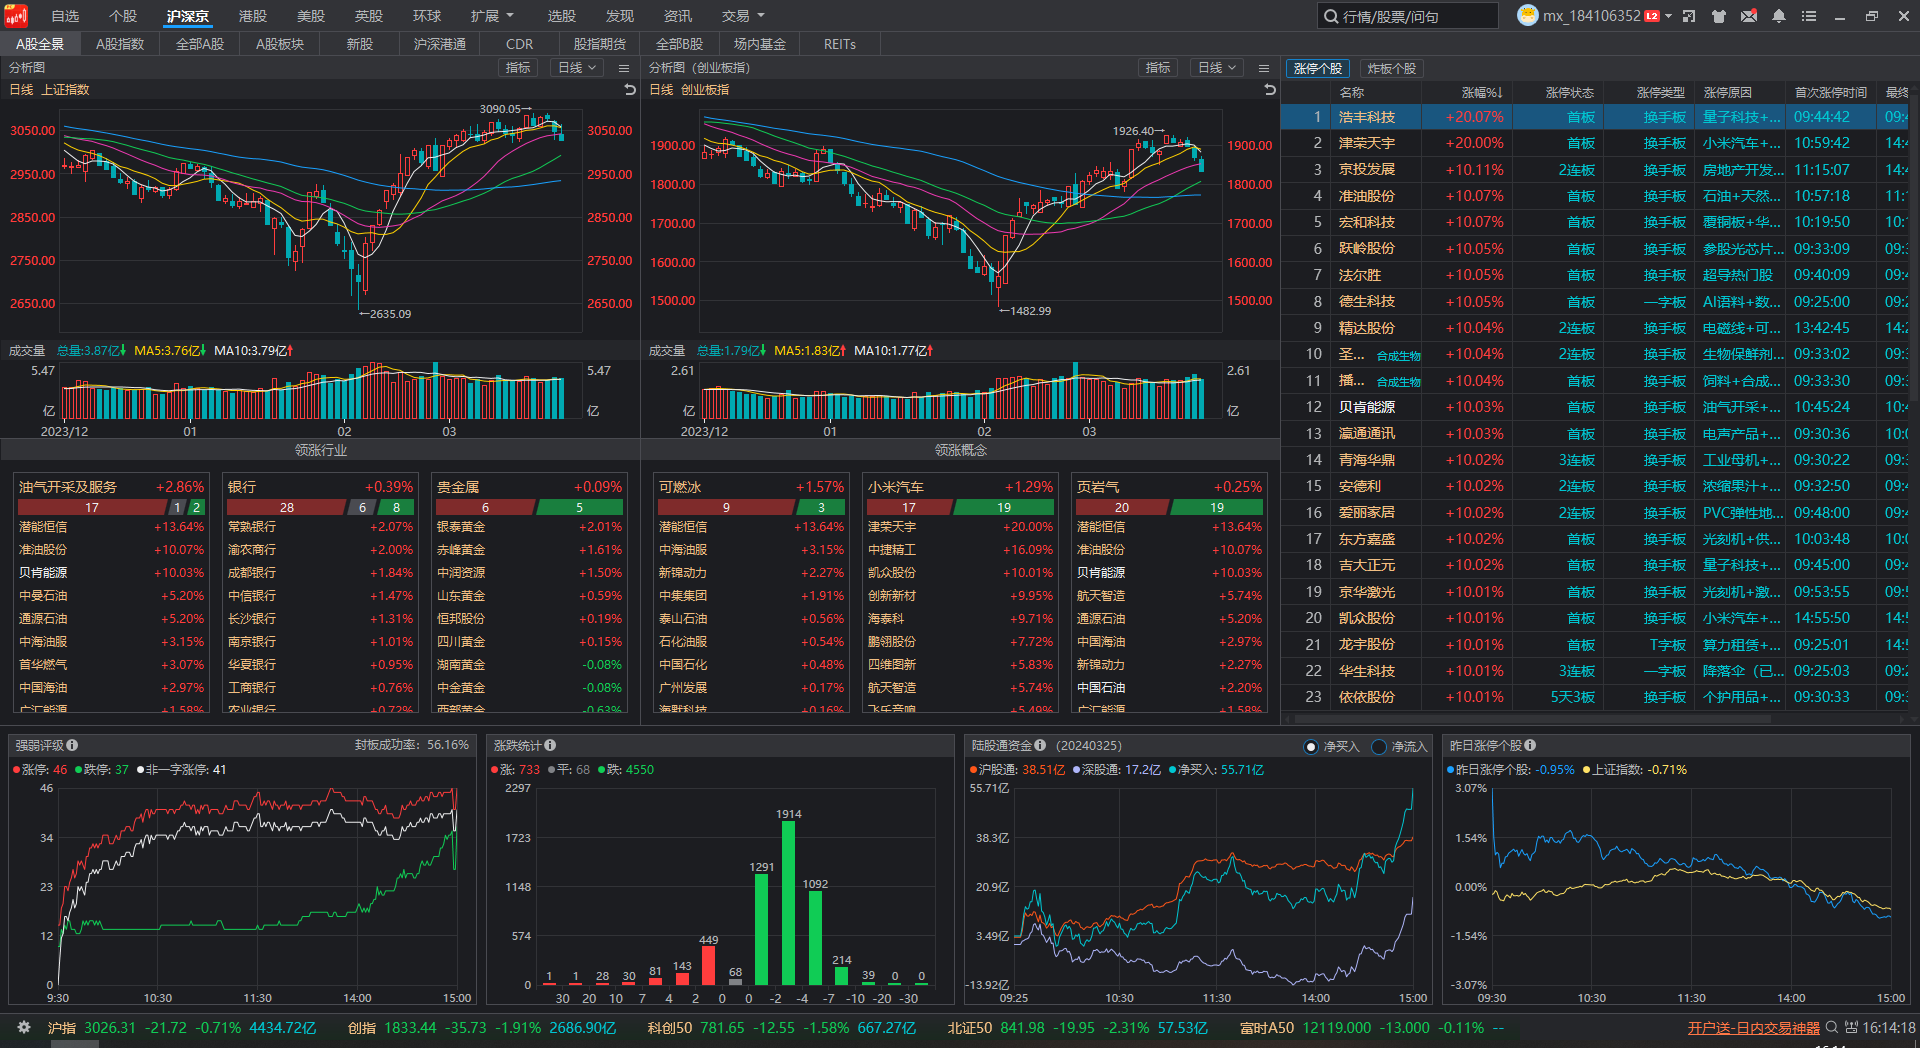Click 小米汽车 up-down ratio bar
Viewport: 1920px width, 1048px height.
point(960,508)
